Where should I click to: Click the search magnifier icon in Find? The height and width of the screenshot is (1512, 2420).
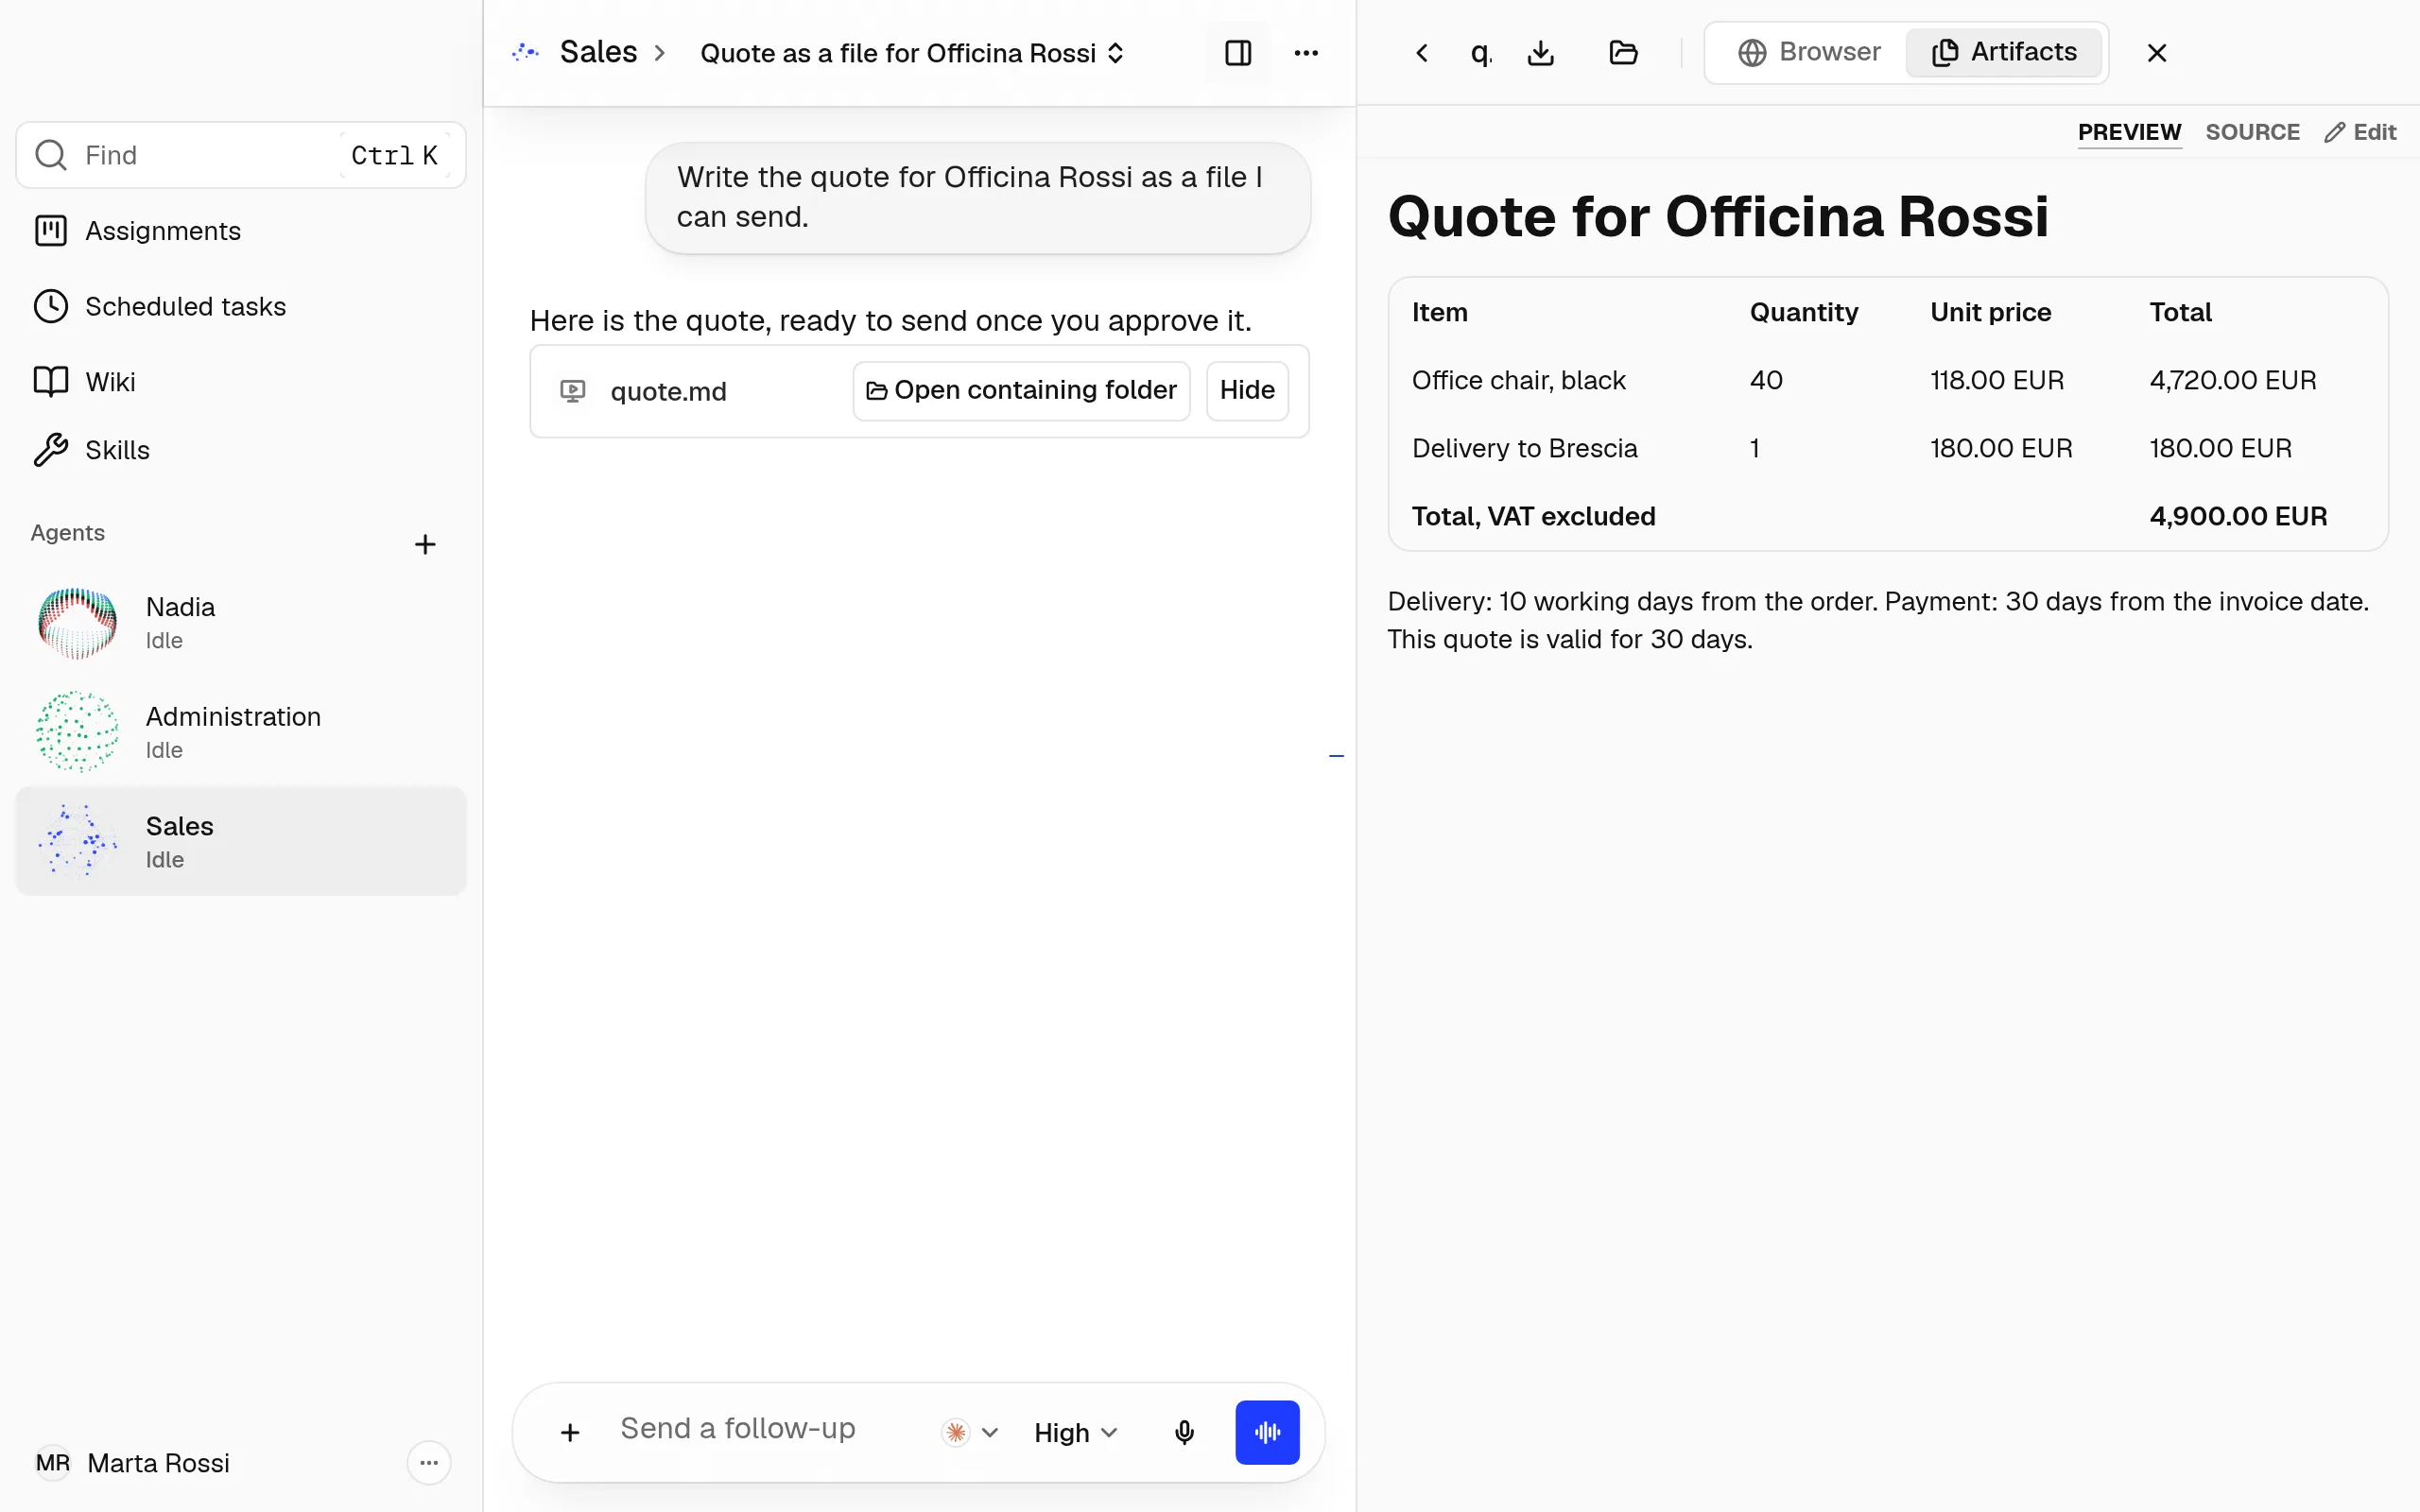[51, 155]
